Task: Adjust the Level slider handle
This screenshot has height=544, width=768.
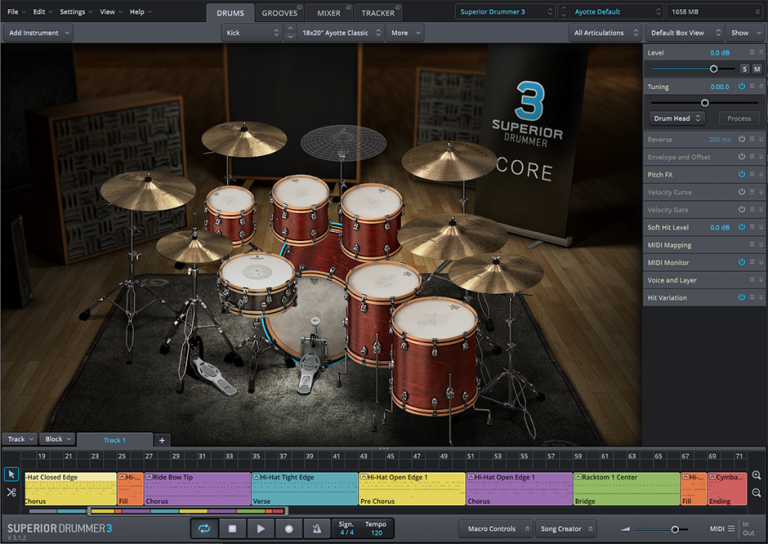Action: pos(714,69)
